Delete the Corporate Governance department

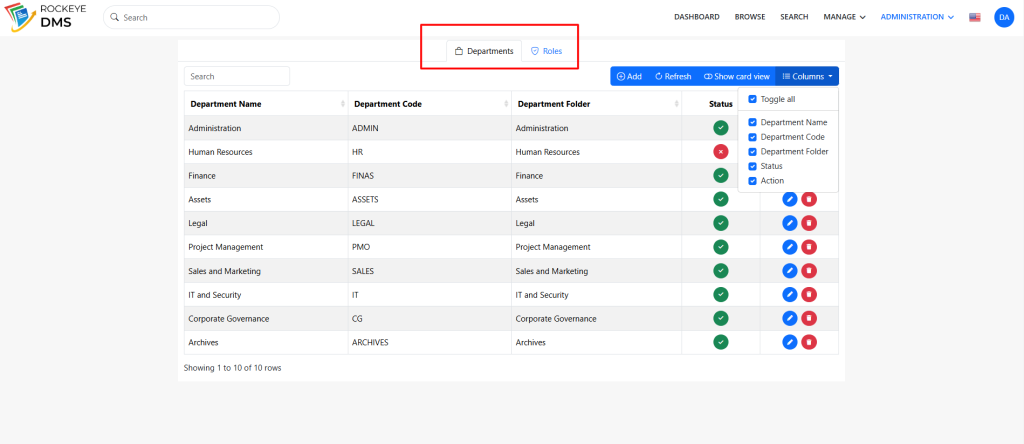[x=809, y=318]
